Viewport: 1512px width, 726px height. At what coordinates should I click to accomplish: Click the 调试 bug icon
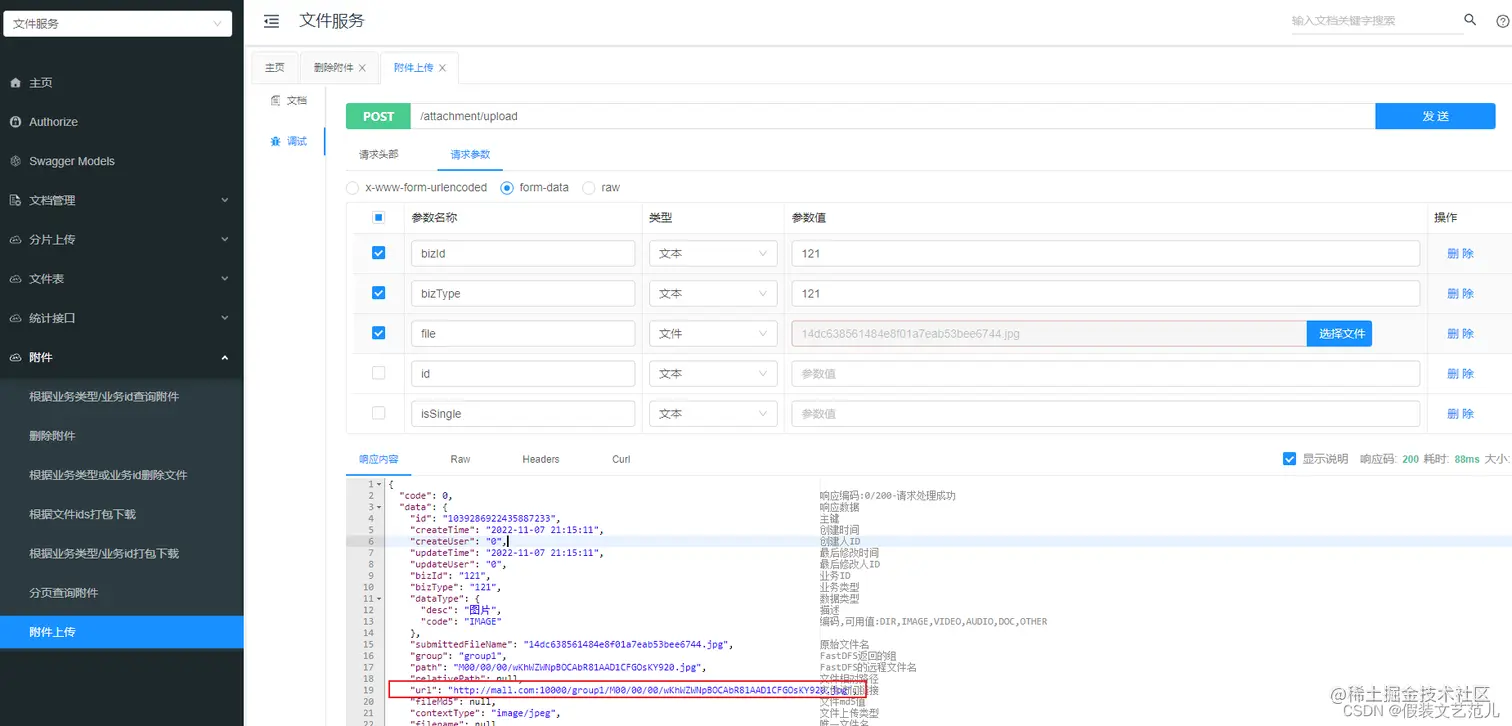pos(276,142)
